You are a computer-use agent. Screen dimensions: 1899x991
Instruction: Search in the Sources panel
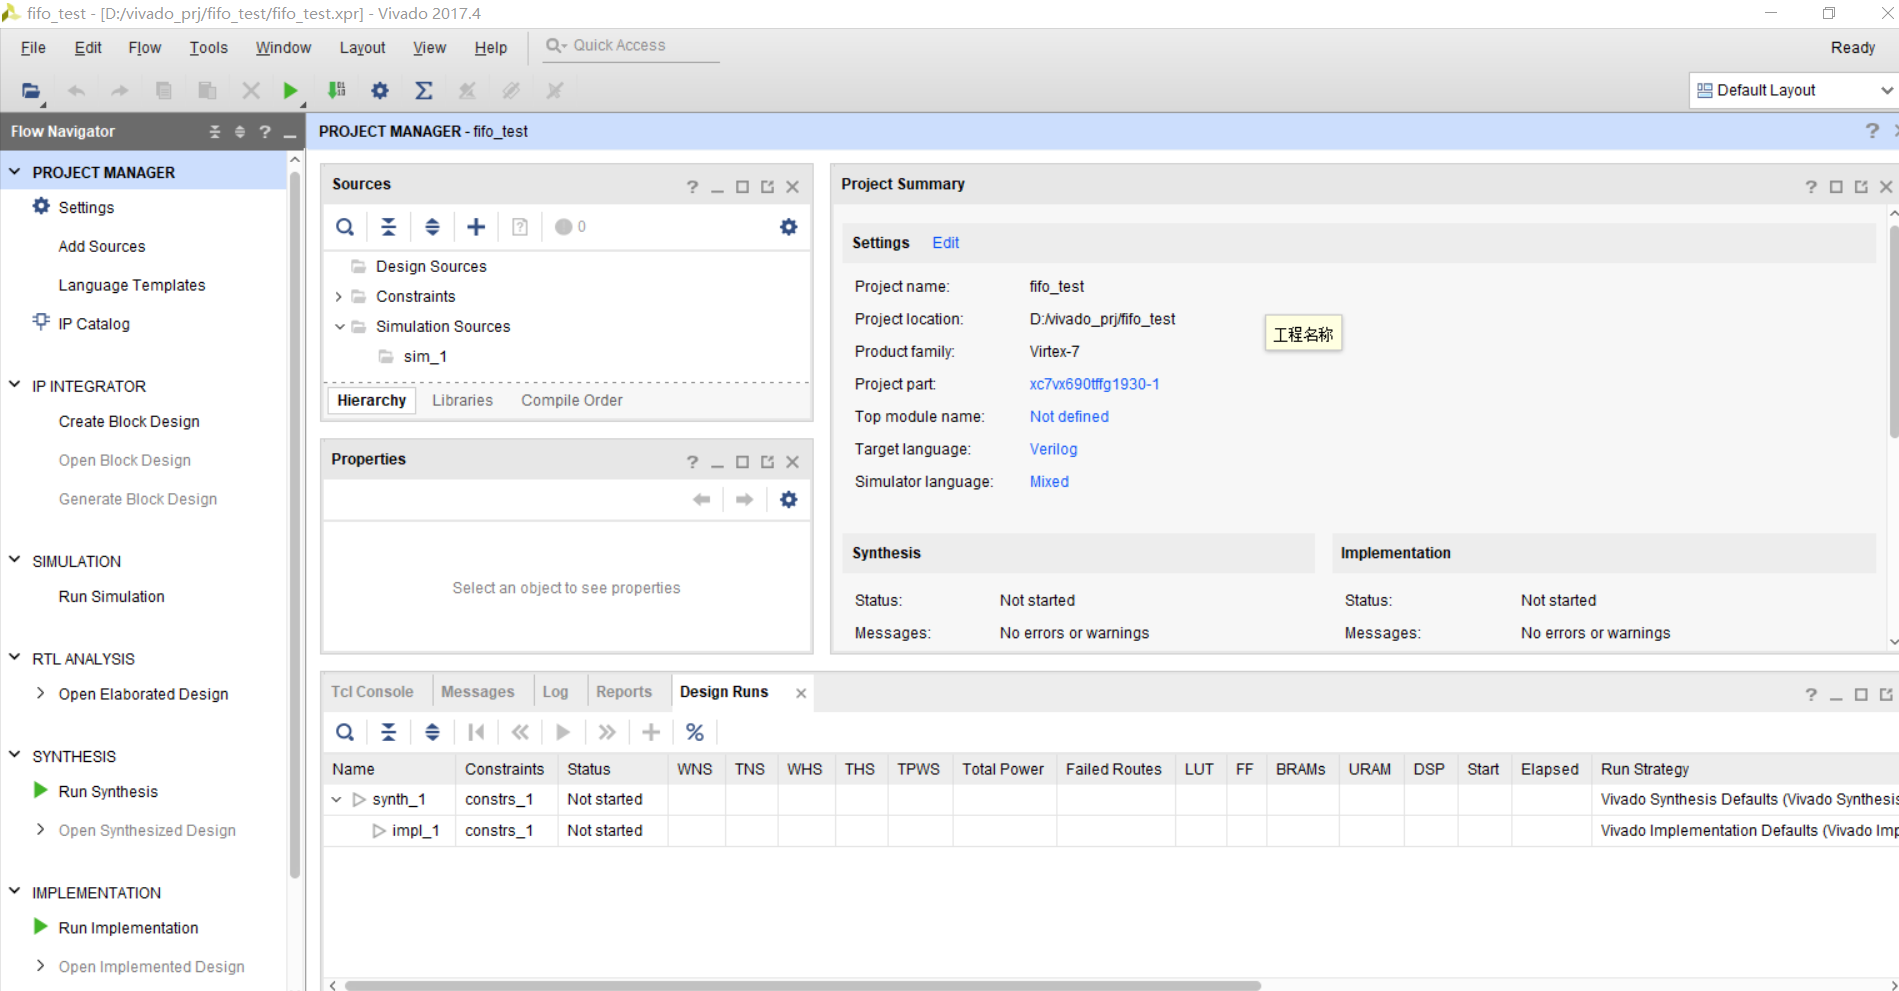[345, 227]
